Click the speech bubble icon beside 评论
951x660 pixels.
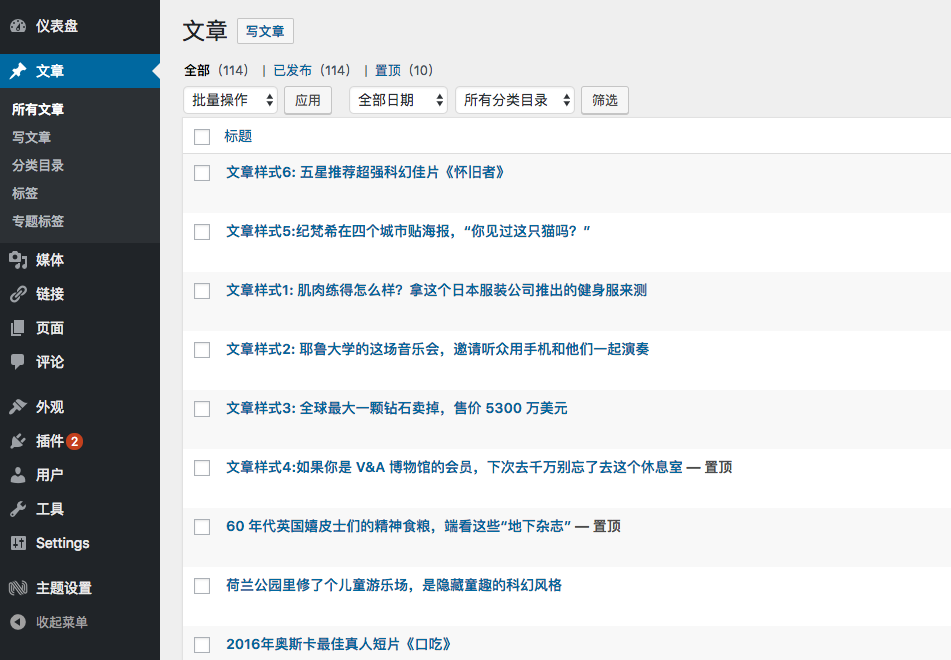[x=18, y=362]
